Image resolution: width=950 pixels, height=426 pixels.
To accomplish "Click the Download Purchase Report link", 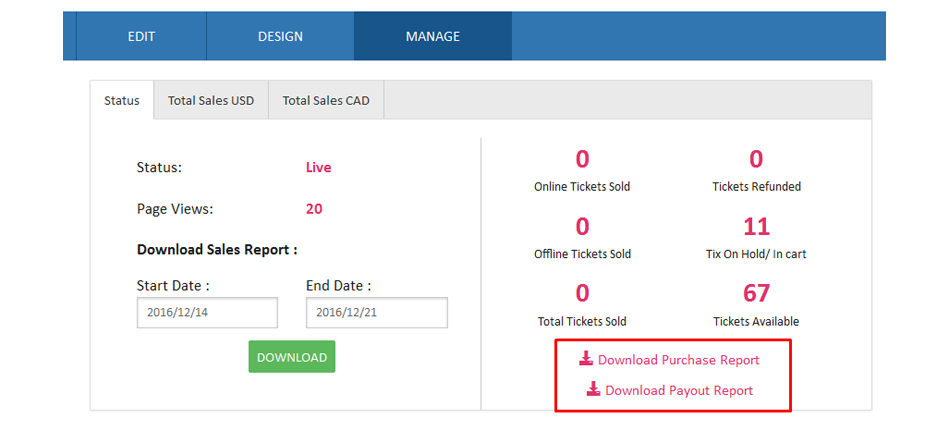I will 678,360.
